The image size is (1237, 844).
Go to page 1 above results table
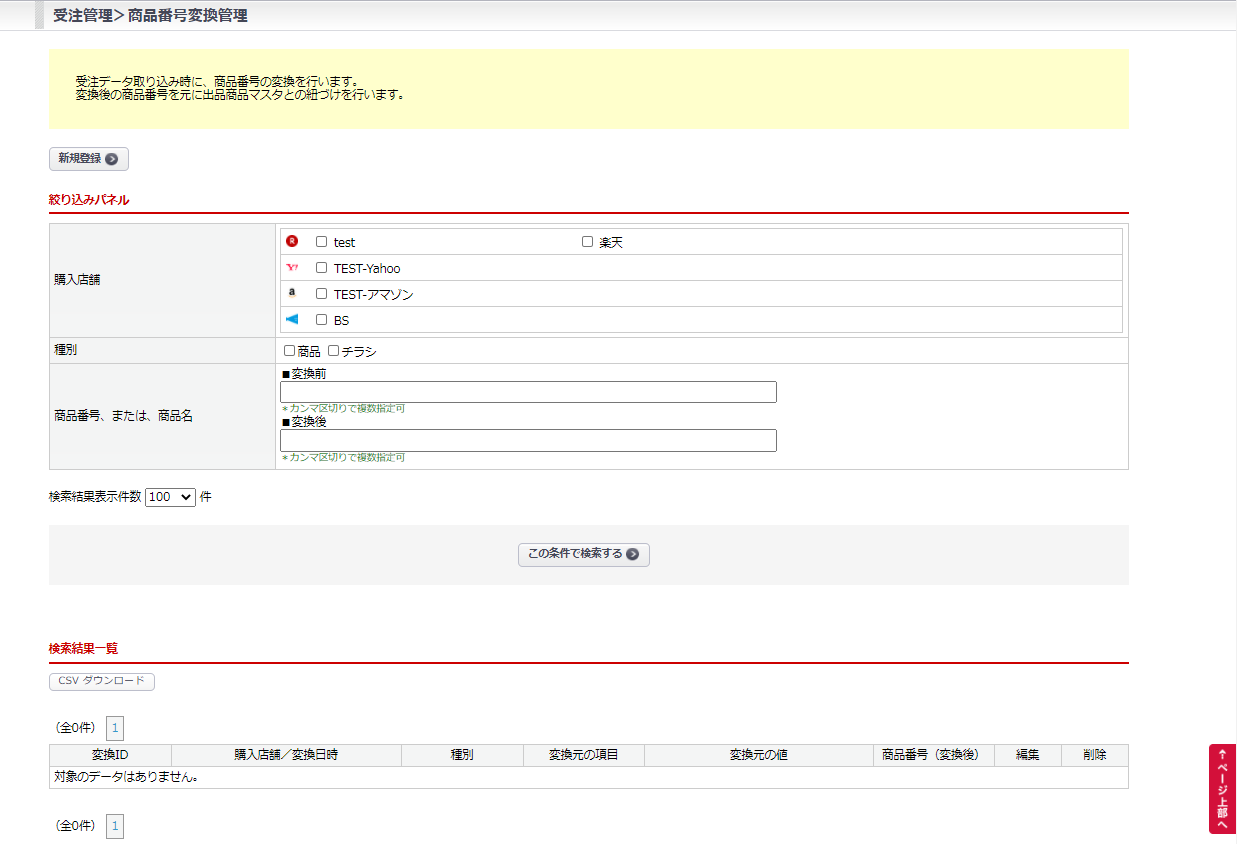tap(115, 728)
